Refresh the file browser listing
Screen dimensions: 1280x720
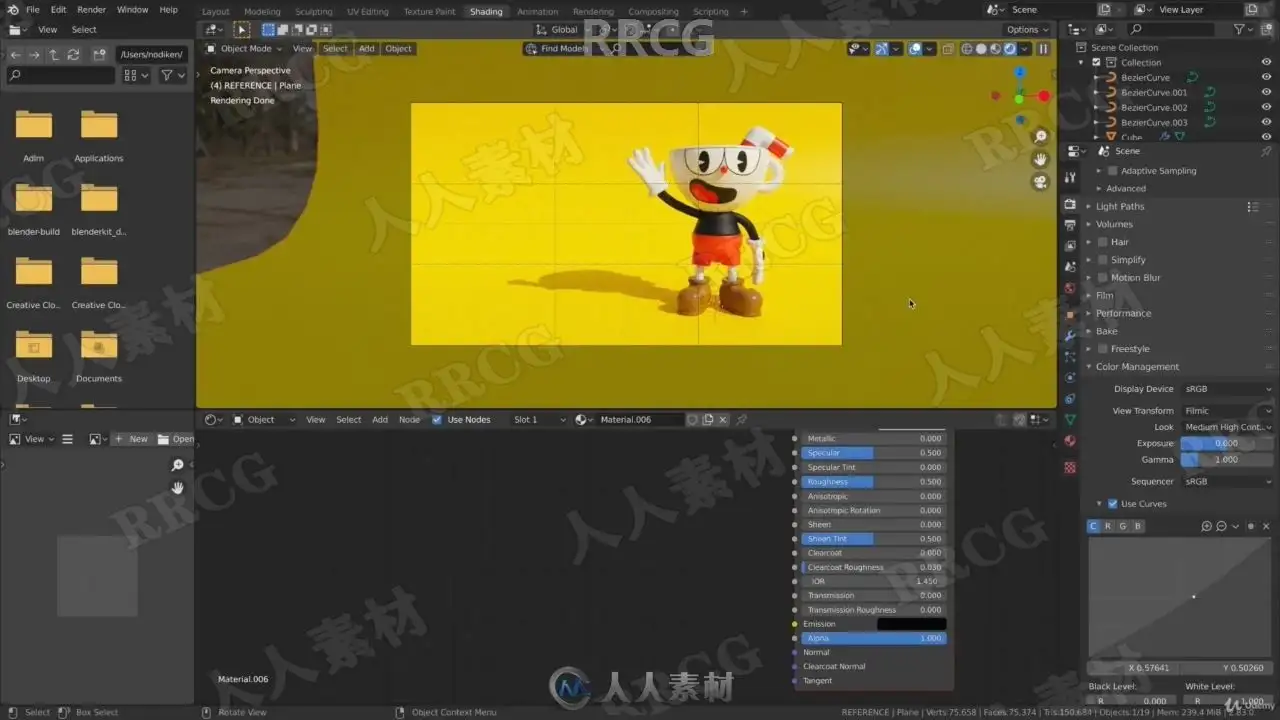click(72, 55)
